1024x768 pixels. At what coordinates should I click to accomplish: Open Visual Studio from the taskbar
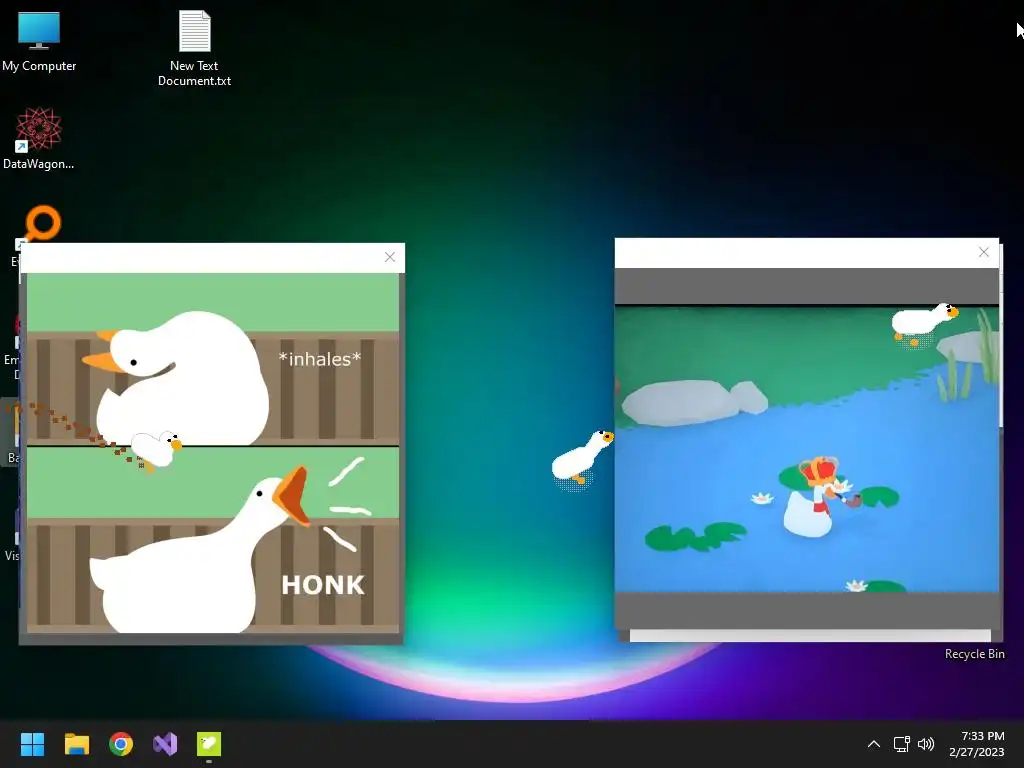(165, 744)
